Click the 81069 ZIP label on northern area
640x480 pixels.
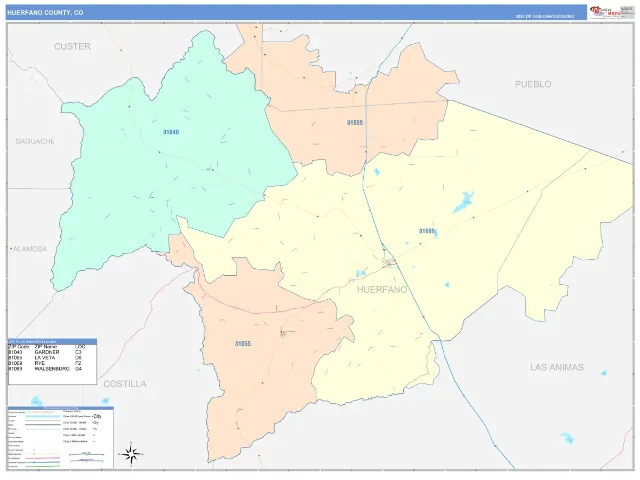355,122
